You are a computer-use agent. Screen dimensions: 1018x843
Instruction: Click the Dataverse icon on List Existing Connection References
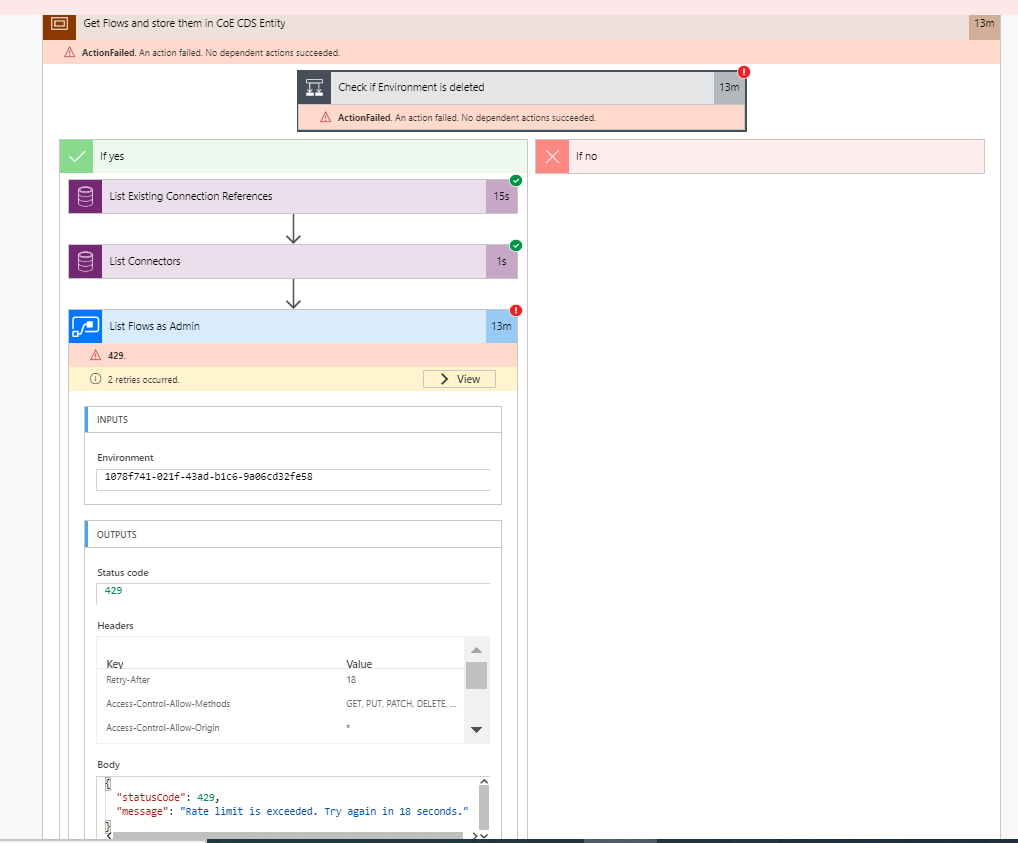(85, 196)
